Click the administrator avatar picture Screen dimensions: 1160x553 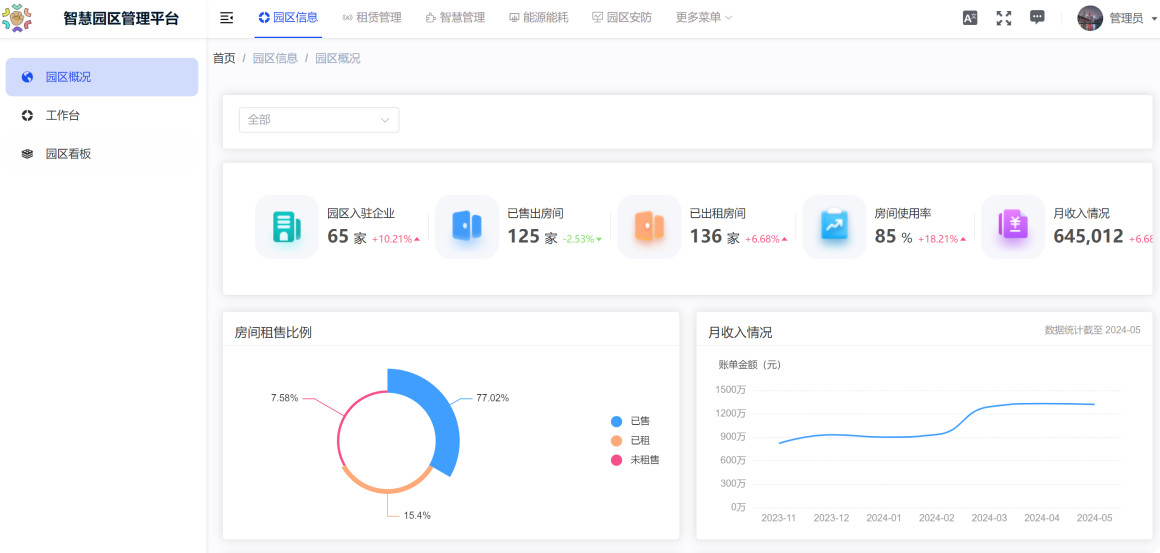coord(1090,18)
